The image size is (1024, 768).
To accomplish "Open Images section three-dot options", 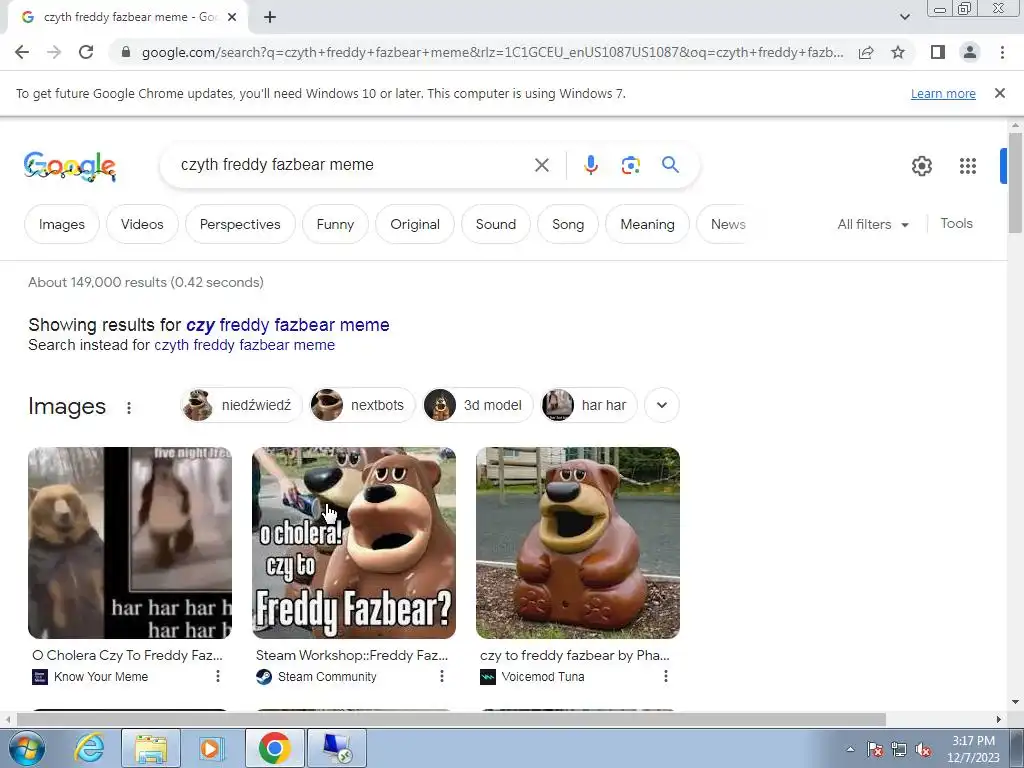I will 129,408.
